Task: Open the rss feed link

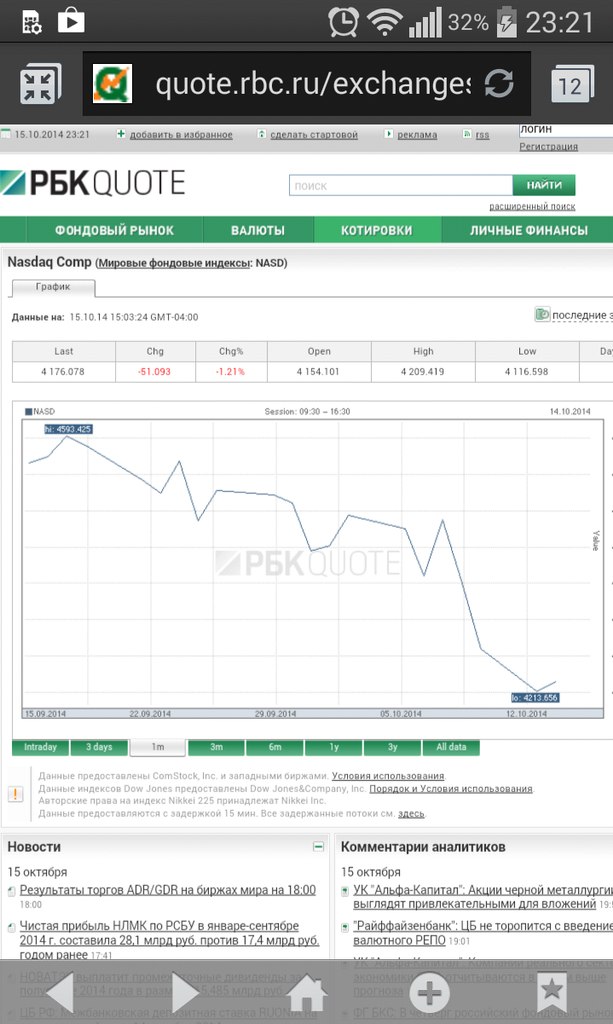Action: tap(482, 135)
